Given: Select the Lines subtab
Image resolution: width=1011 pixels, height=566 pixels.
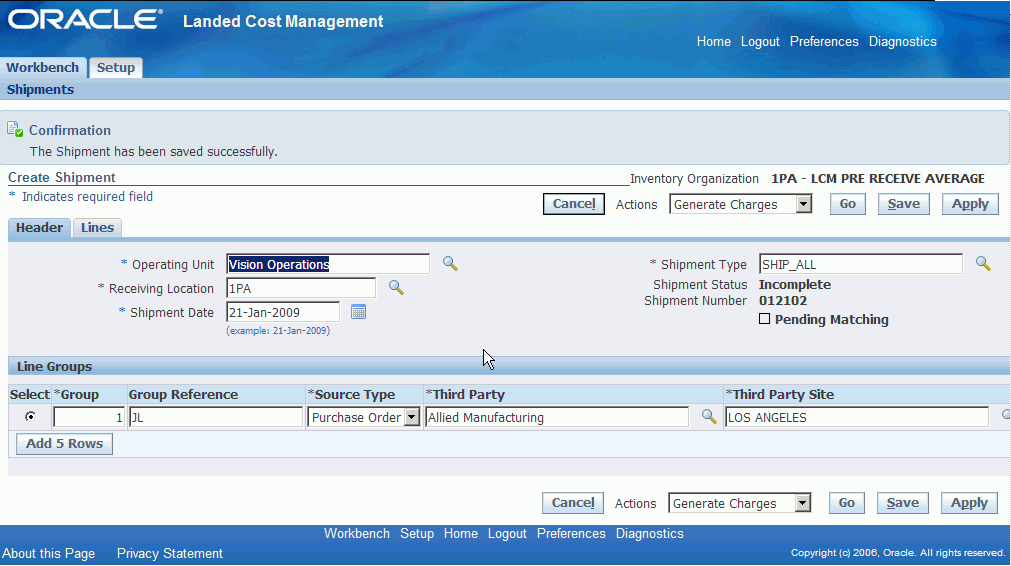Looking at the screenshot, I should click(97, 228).
